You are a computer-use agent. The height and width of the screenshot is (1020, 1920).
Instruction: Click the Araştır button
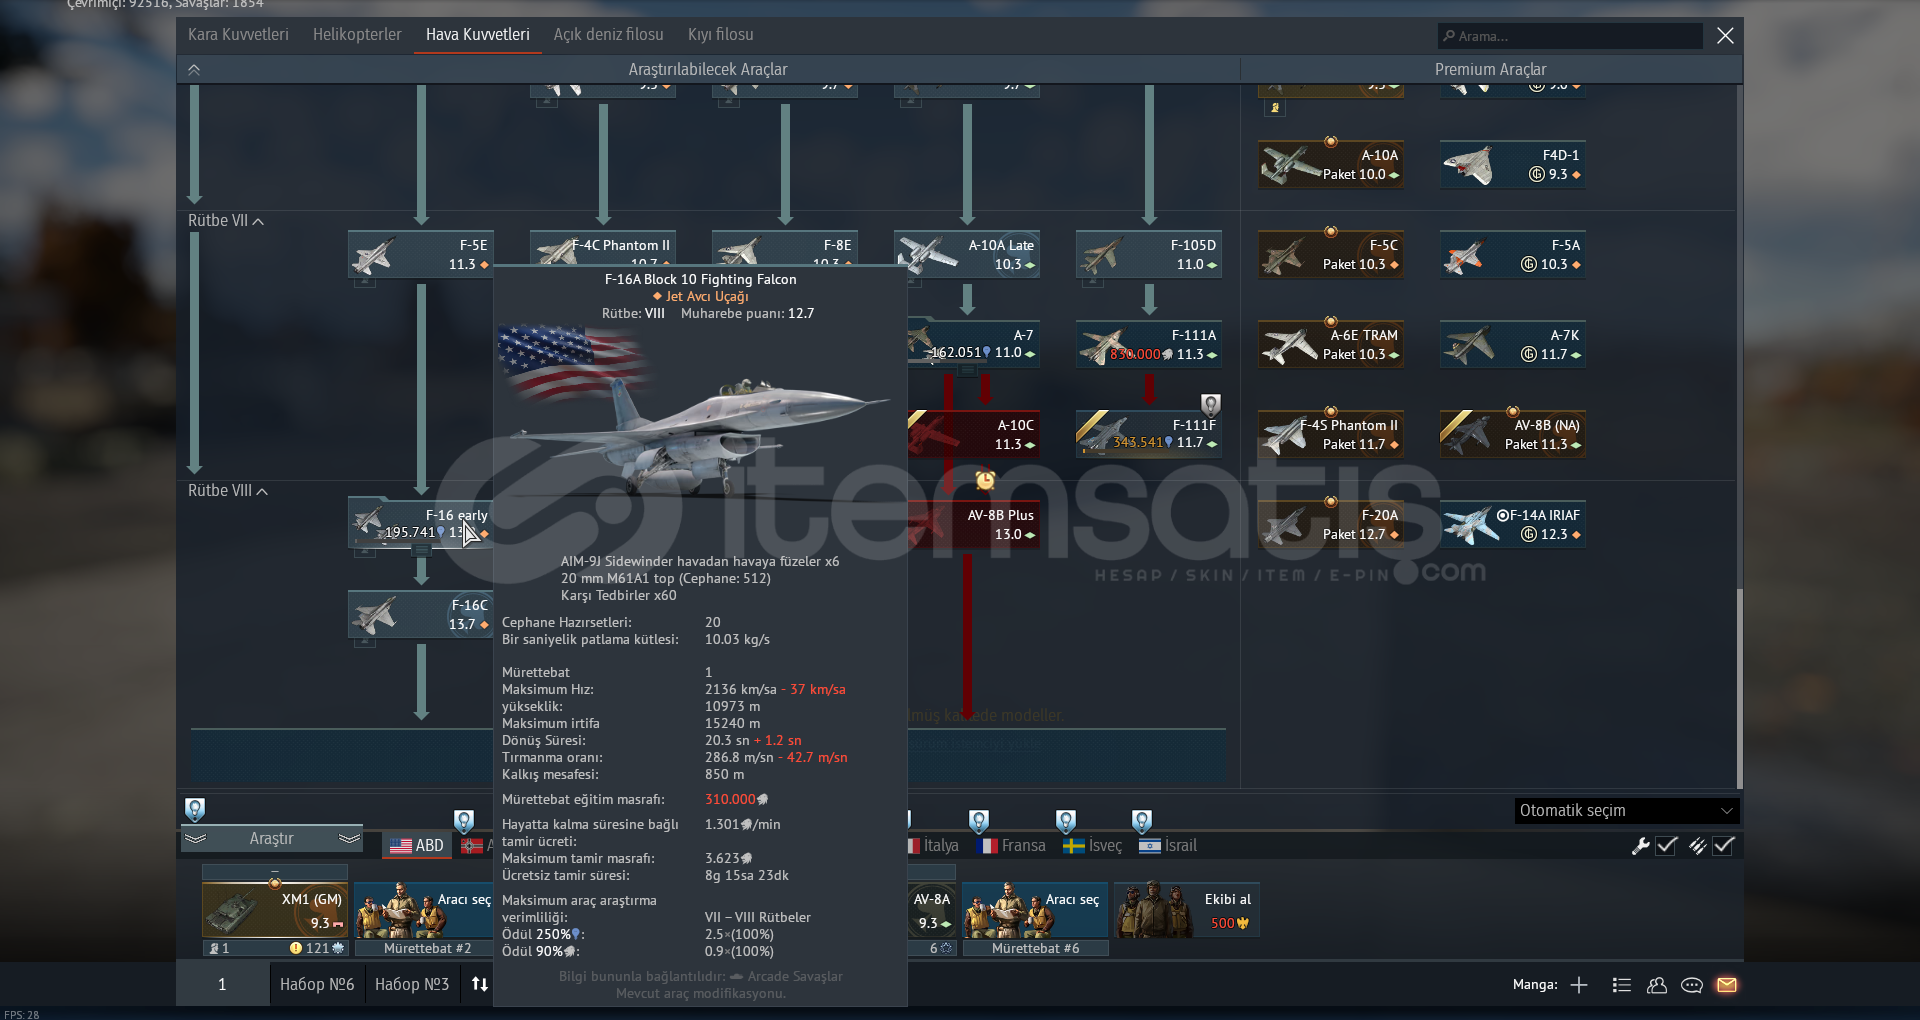pyautogui.click(x=272, y=839)
